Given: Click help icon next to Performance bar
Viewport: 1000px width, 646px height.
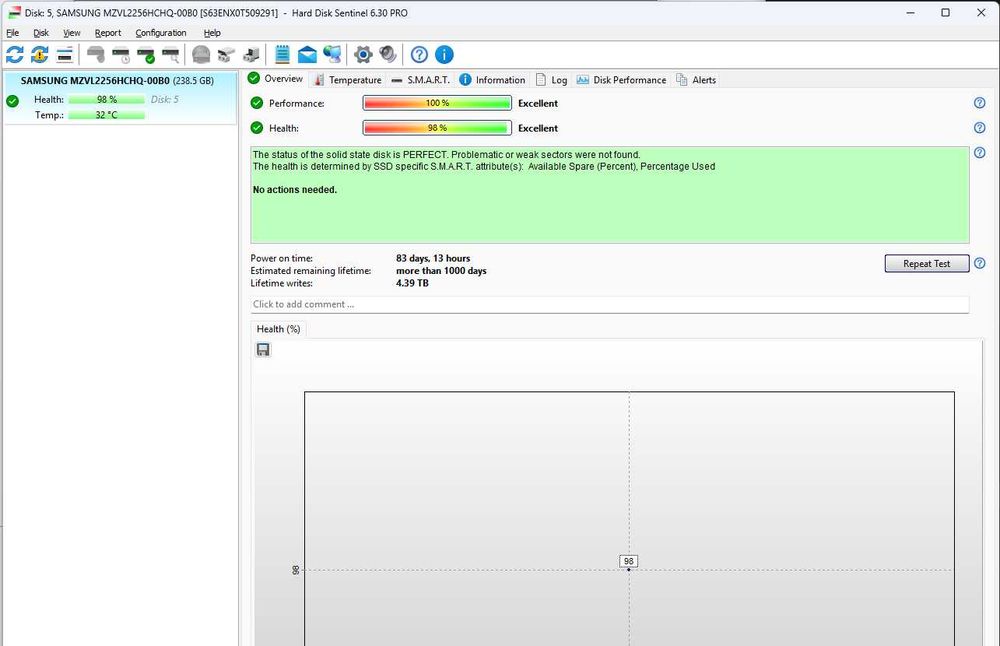Looking at the screenshot, I should click(980, 103).
